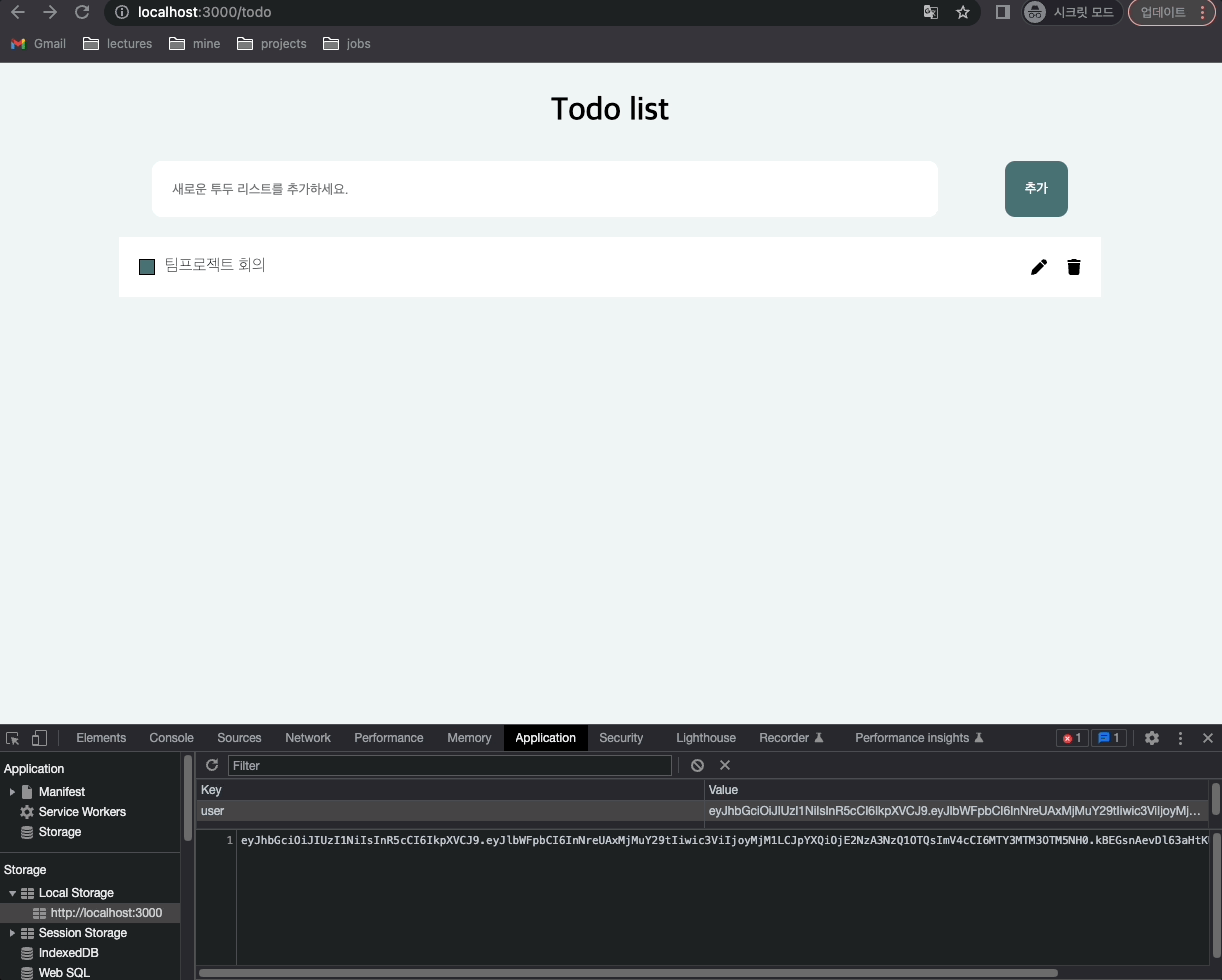Clear all storage with the block icon
Screen dimensions: 1222x980
click(x=697, y=765)
